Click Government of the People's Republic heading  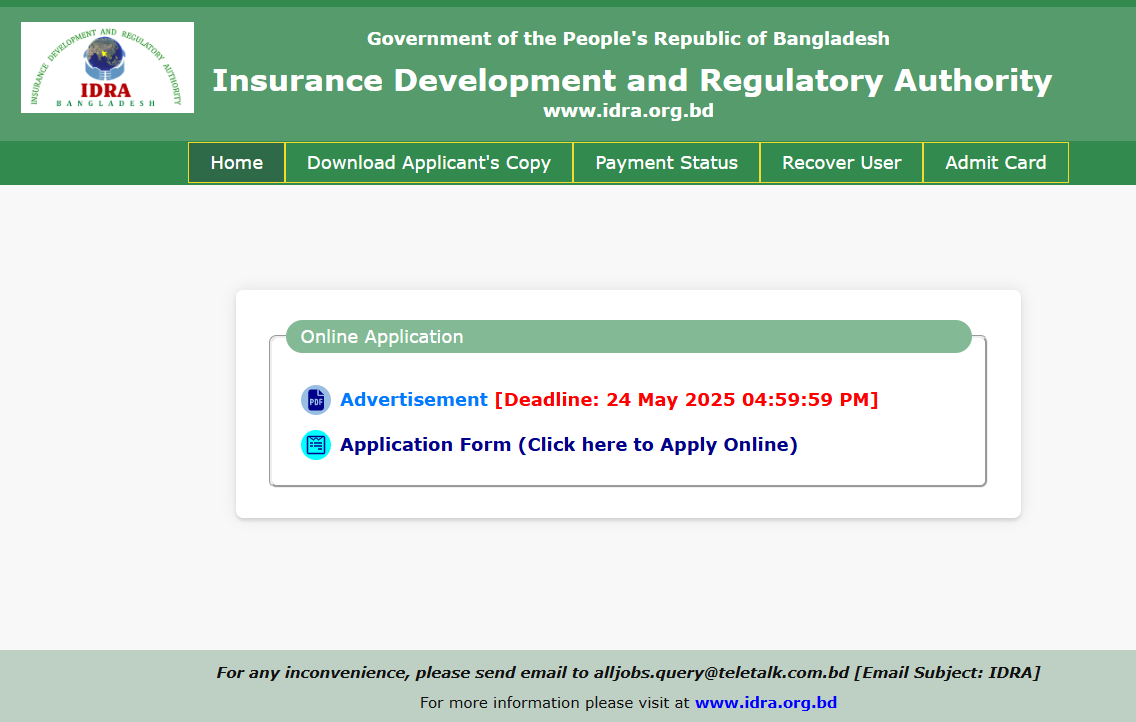click(x=628, y=38)
